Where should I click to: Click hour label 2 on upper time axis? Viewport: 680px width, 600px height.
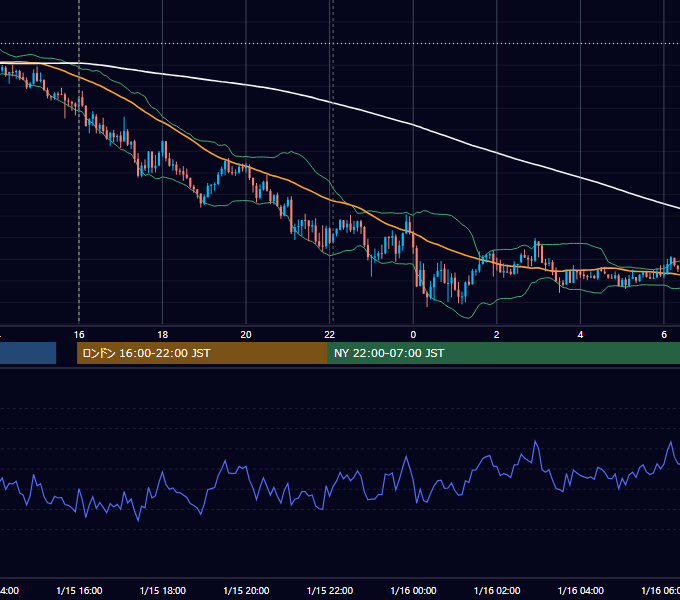click(x=497, y=335)
